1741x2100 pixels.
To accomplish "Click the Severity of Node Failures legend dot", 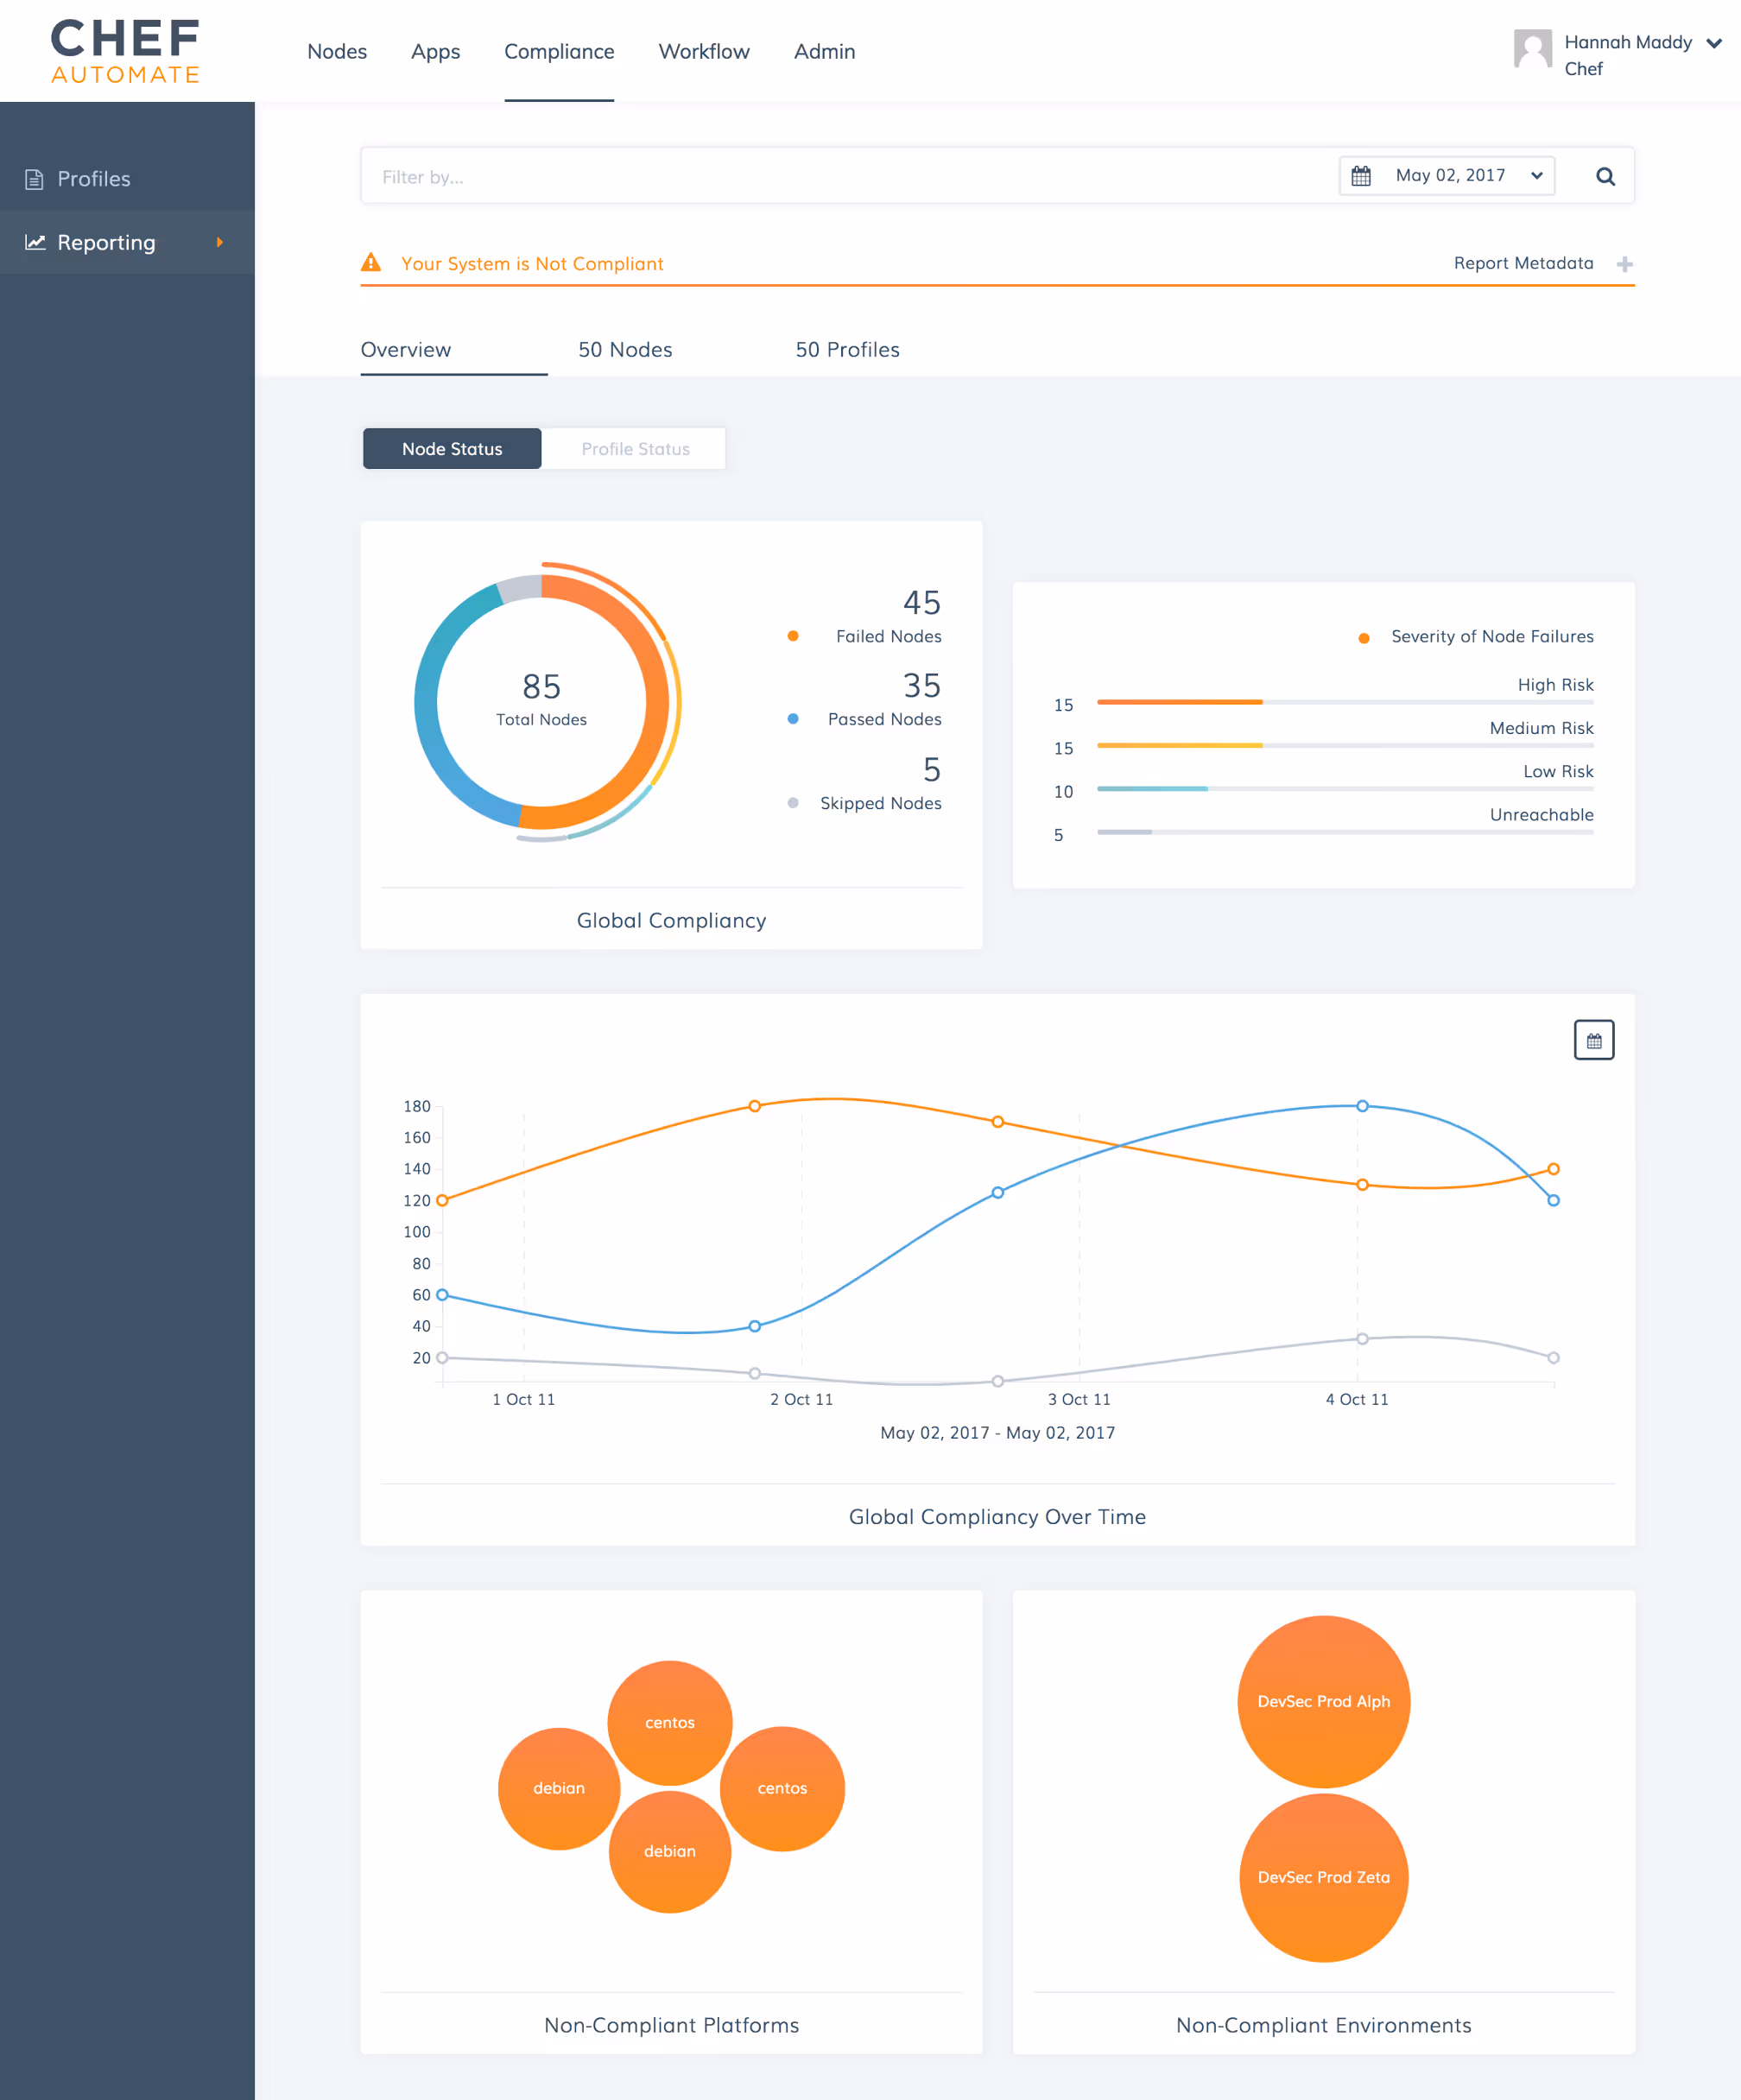I will [1364, 638].
